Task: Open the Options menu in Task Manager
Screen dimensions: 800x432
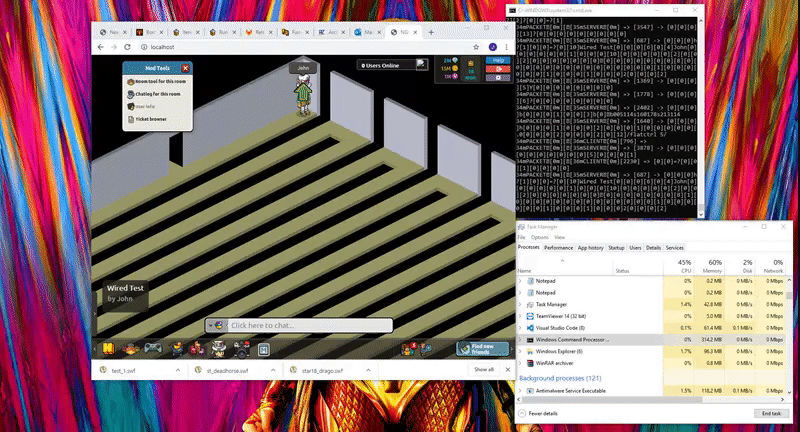Action: (539, 237)
